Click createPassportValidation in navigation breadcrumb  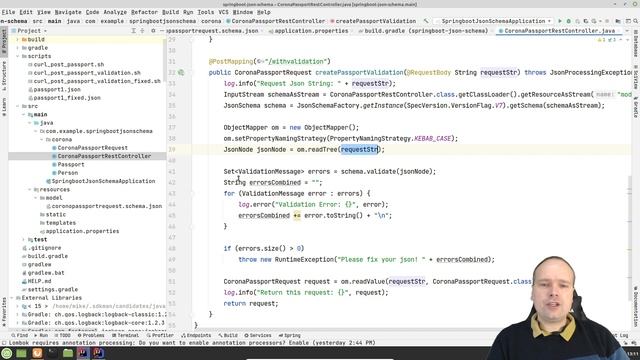click(x=376, y=21)
